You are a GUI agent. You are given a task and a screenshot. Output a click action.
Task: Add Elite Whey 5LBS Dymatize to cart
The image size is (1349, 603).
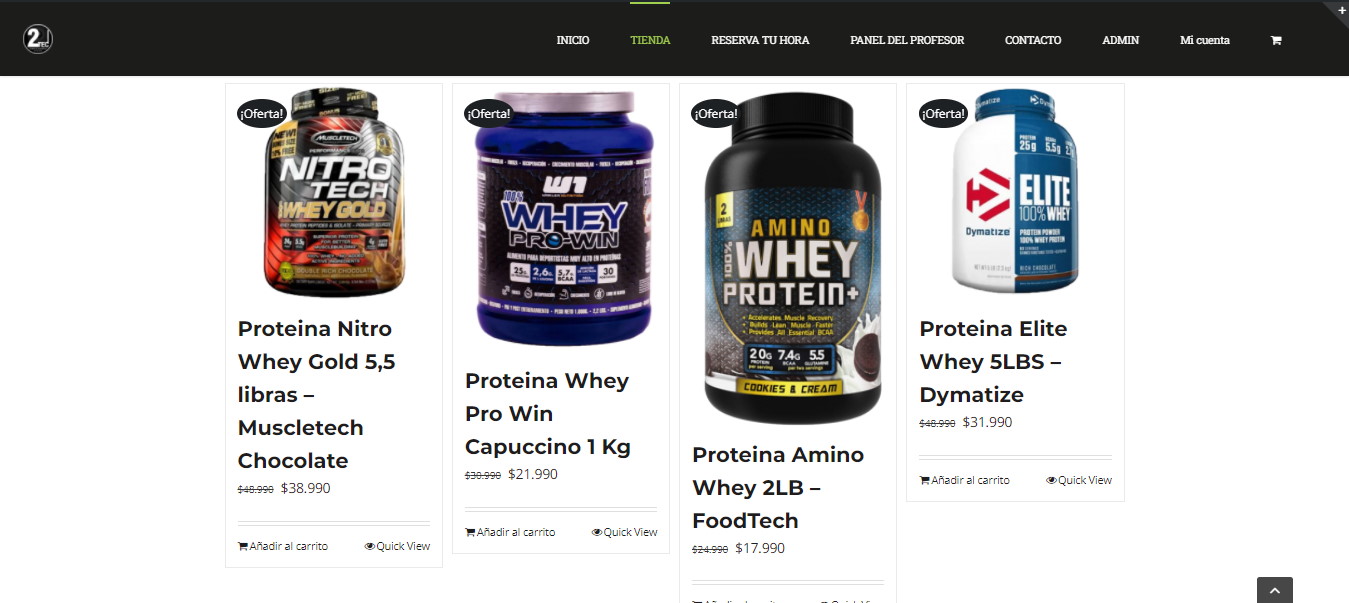click(x=964, y=480)
